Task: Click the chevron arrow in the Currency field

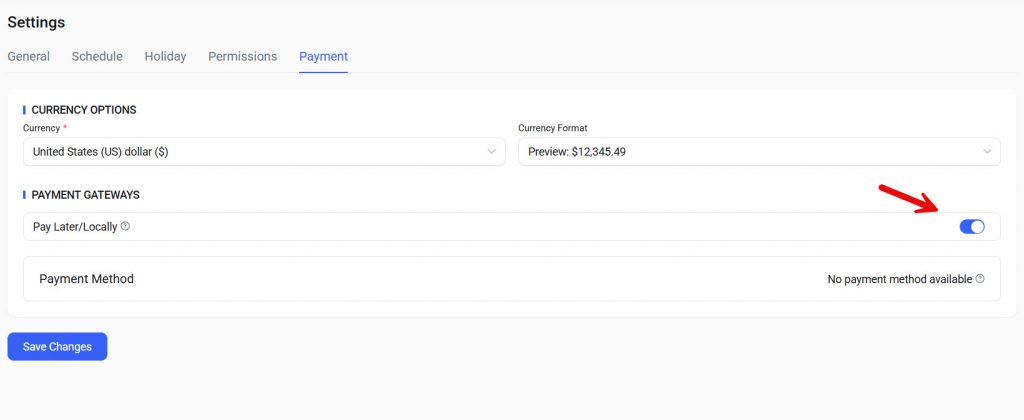Action: [491, 152]
